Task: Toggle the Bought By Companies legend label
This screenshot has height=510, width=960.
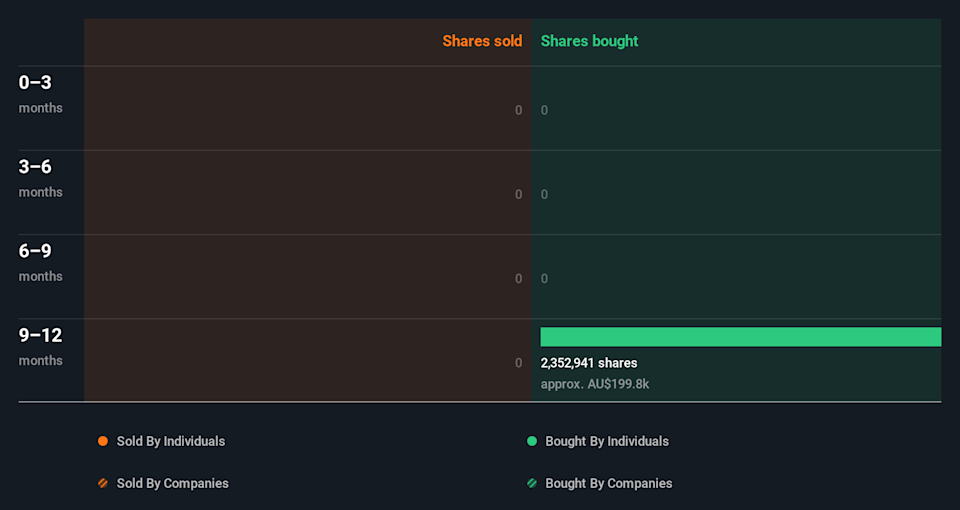Action: (x=608, y=483)
